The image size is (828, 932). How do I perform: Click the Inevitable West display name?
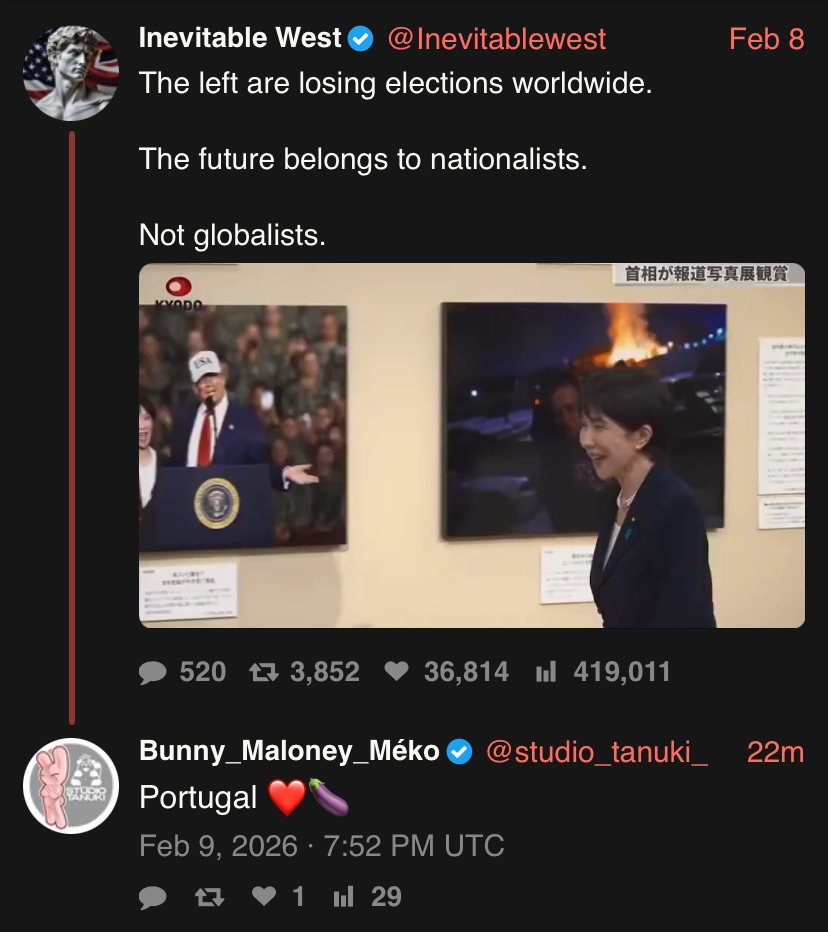[x=240, y=39]
